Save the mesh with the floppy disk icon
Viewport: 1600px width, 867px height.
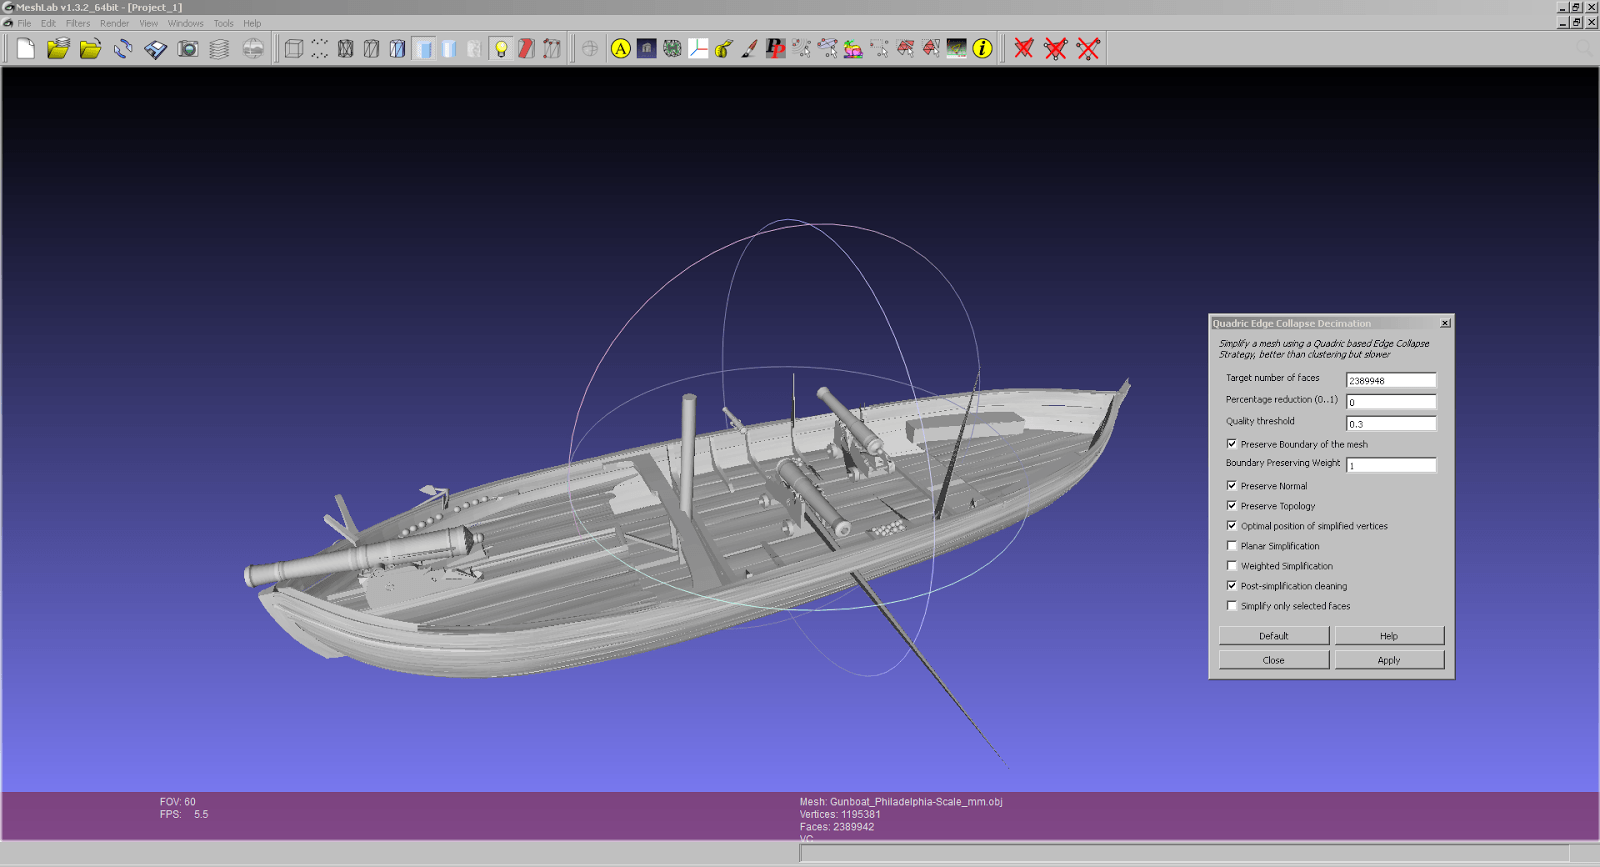pyautogui.click(x=155, y=48)
